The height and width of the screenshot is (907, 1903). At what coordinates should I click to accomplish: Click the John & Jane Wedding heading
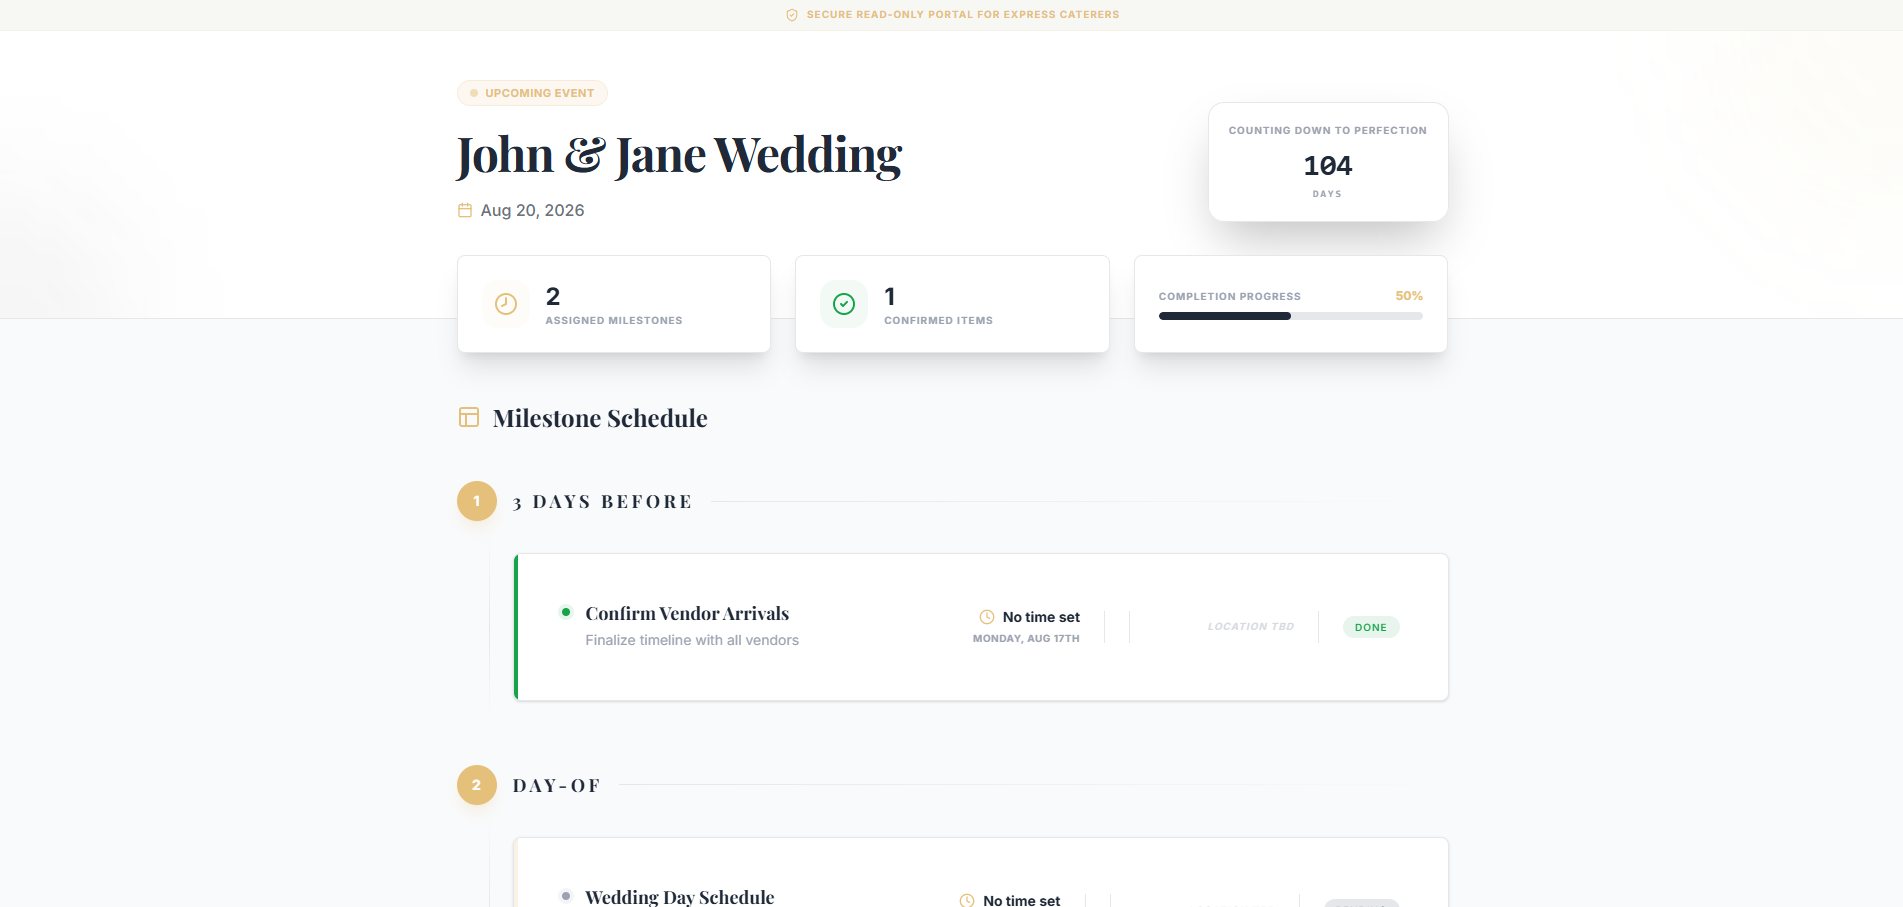click(x=679, y=156)
